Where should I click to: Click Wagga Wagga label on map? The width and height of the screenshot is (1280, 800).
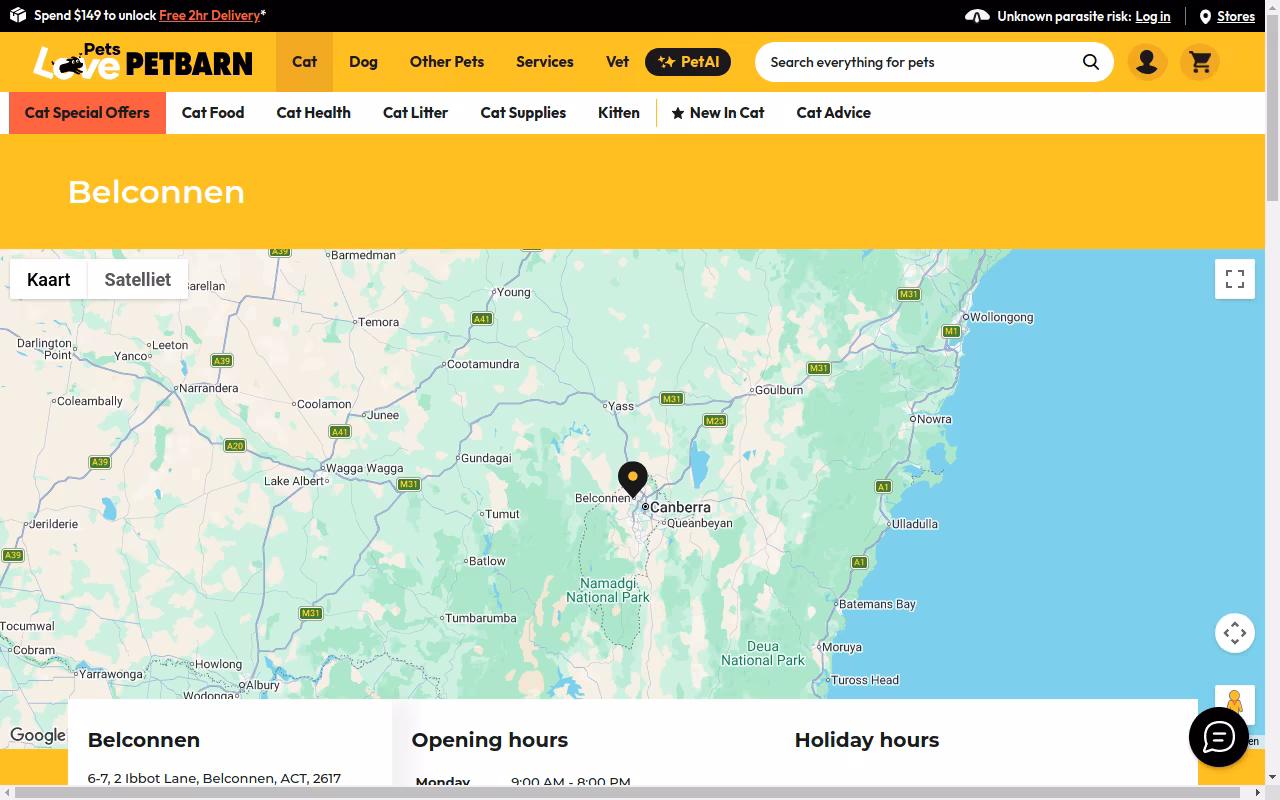[x=365, y=468]
